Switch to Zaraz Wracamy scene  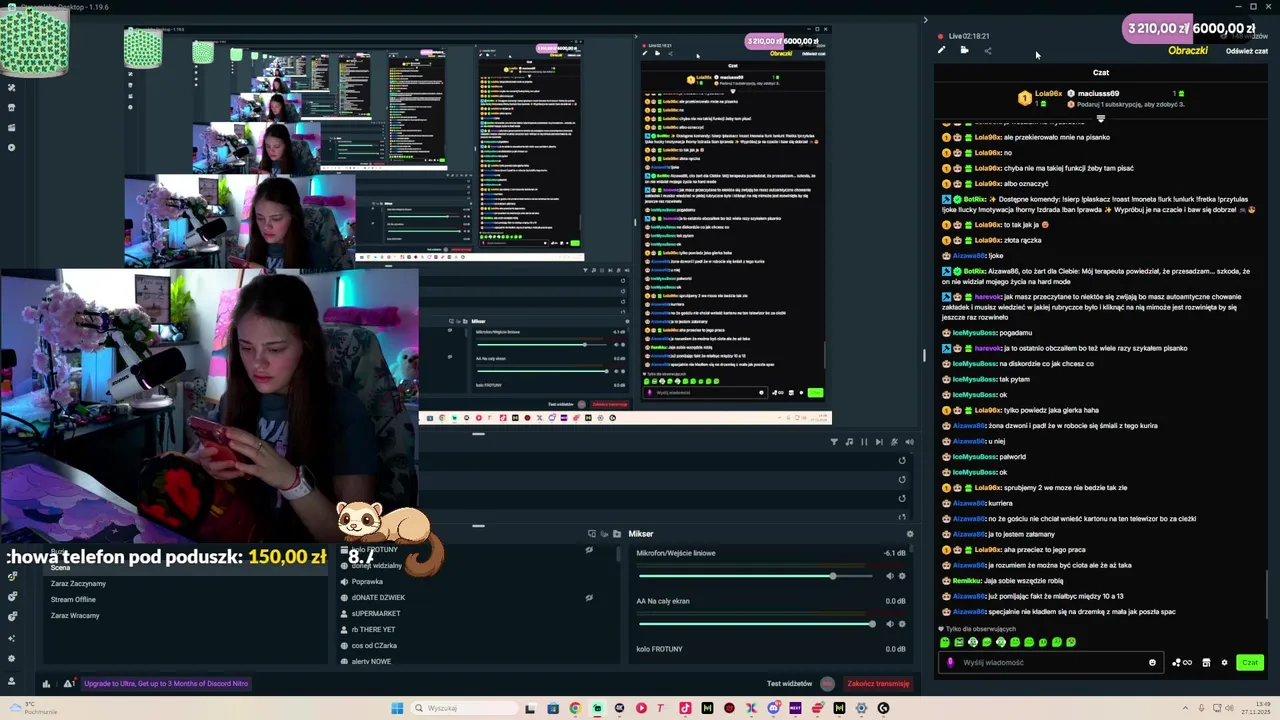point(75,616)
